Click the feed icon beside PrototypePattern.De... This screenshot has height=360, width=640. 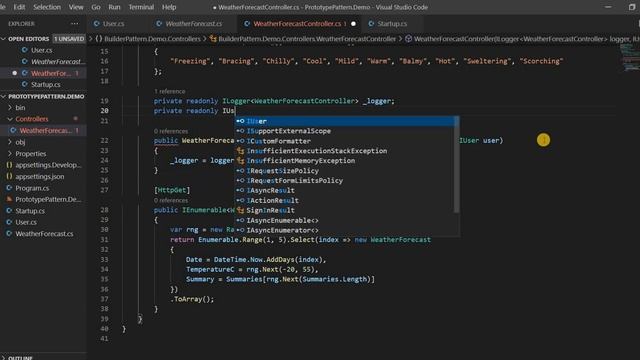coord(9,200)
